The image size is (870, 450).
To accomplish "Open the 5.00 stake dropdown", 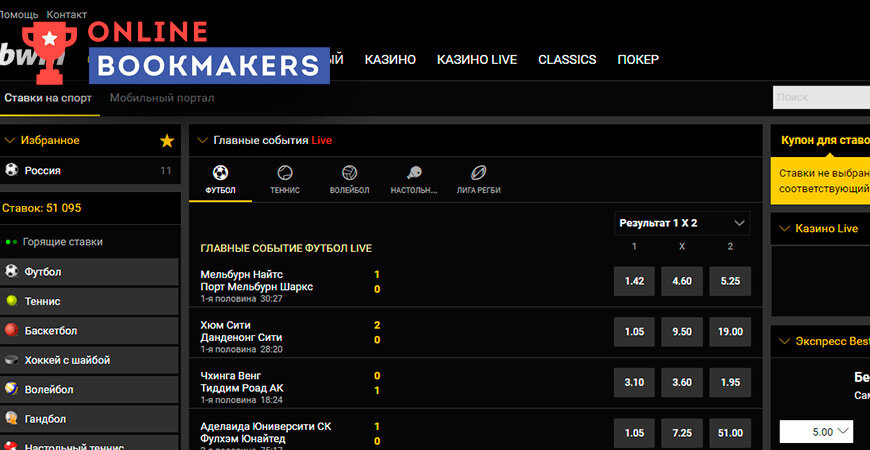I will pyautogui.click(x=816, y=432).
